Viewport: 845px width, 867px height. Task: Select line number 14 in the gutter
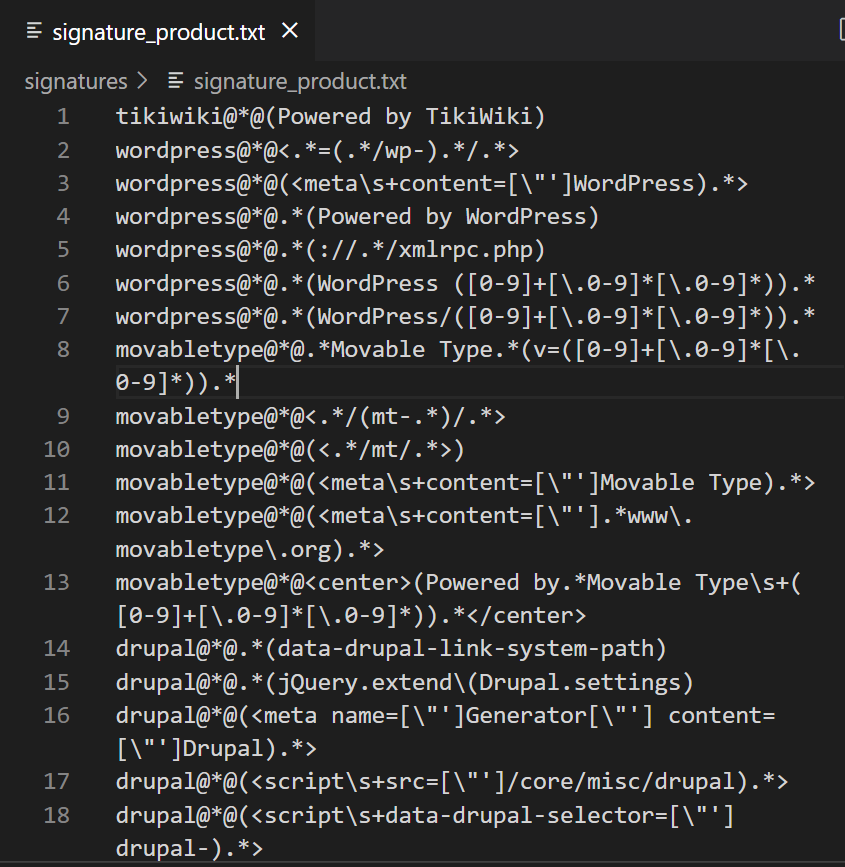pos(57,649)
